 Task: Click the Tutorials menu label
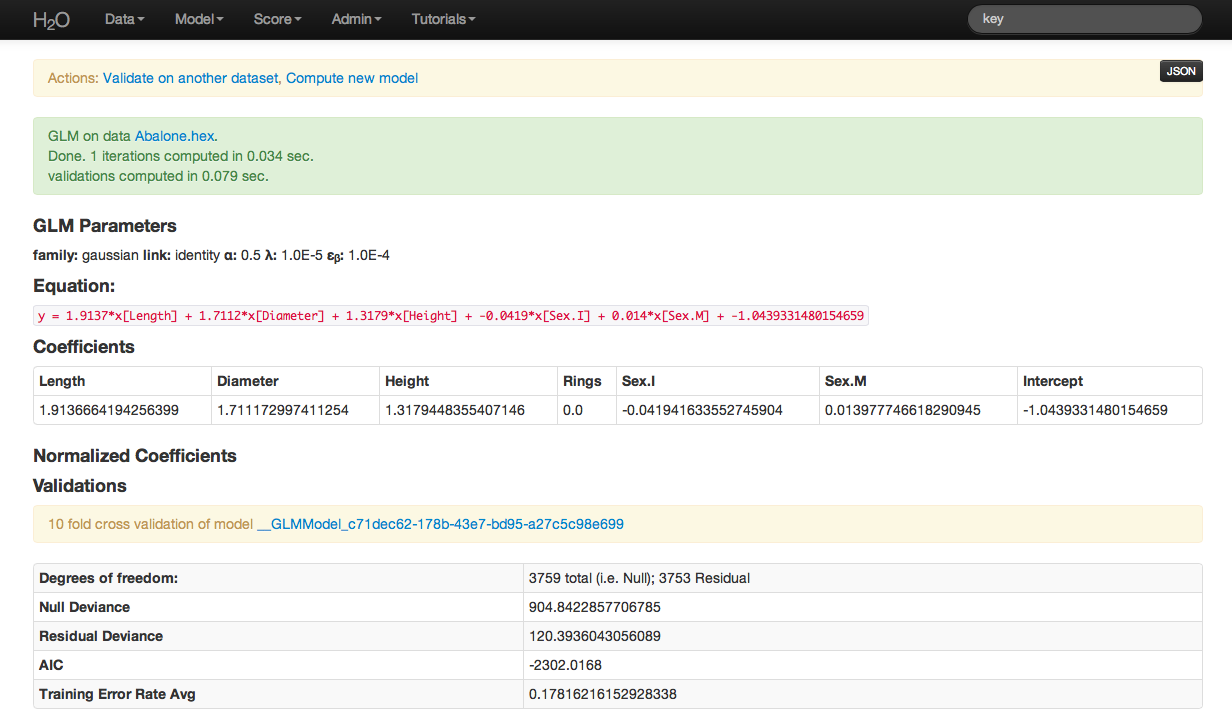[x=437, y=19]
